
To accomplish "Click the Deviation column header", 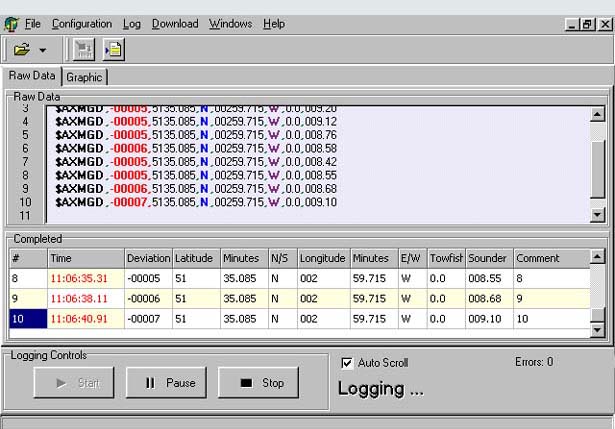I will click(148, 258).
